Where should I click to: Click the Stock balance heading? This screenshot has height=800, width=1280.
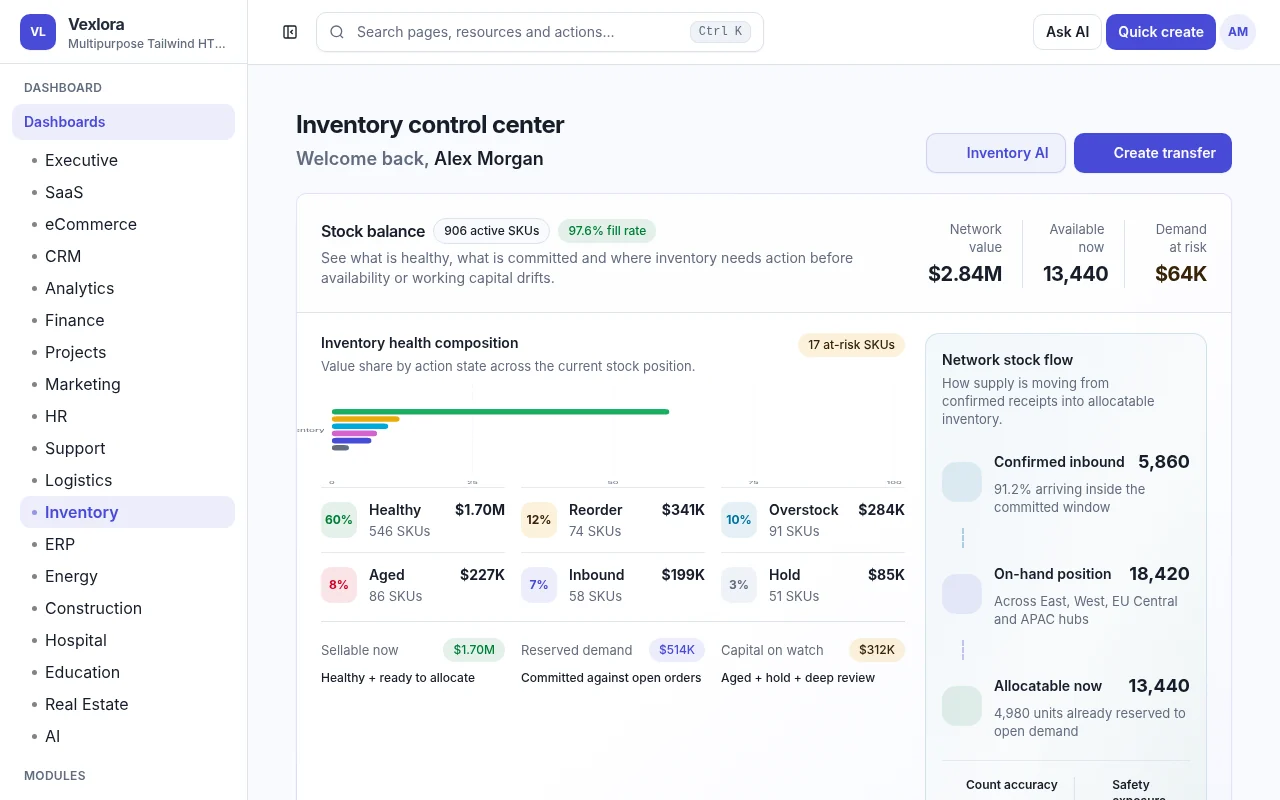coord(373,231)
